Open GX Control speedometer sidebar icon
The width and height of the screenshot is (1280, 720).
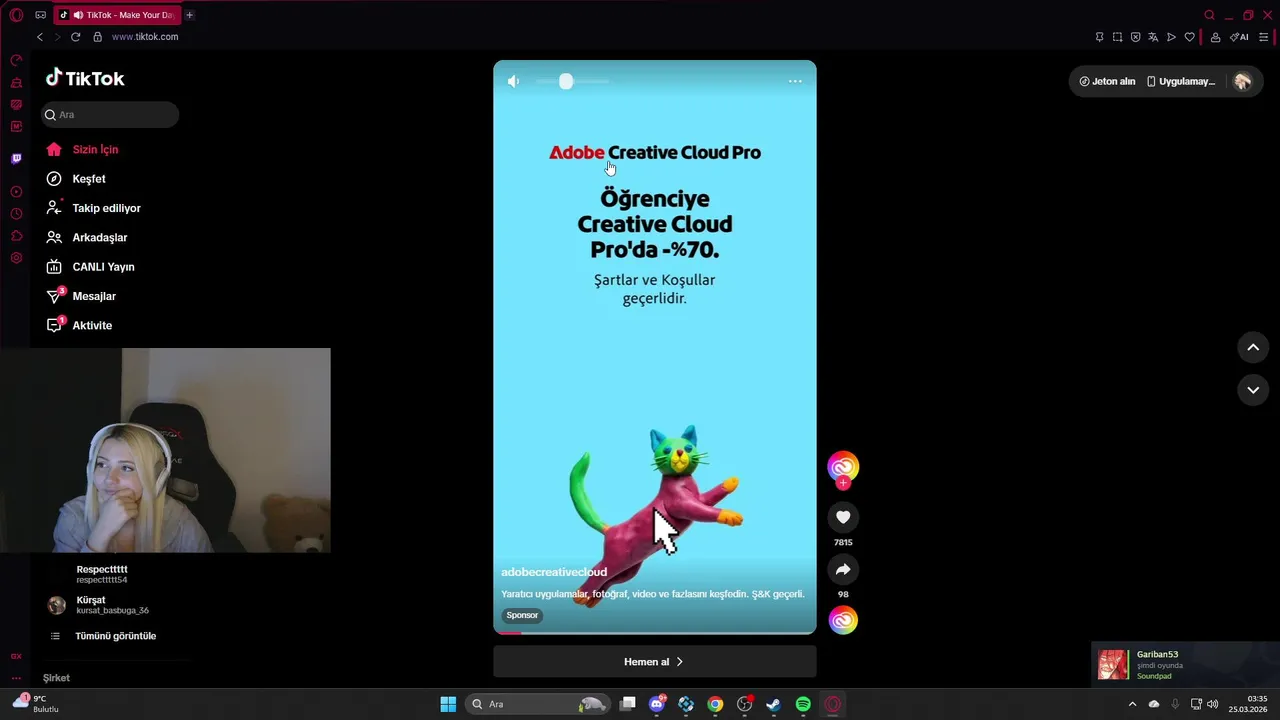tap(16, 61)
